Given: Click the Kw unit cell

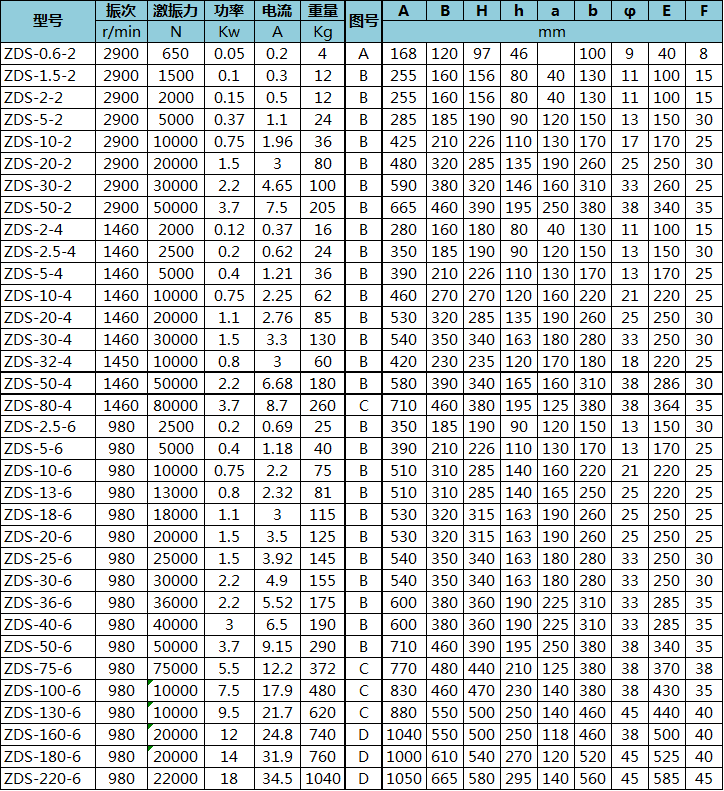Looking at the screenshot, I should coord(229,32).
